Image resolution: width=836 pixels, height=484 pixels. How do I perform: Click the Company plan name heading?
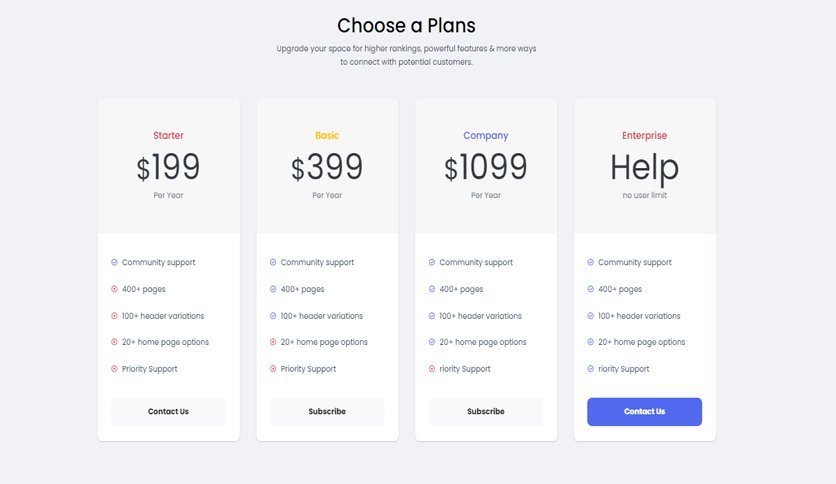click(486, 136)
